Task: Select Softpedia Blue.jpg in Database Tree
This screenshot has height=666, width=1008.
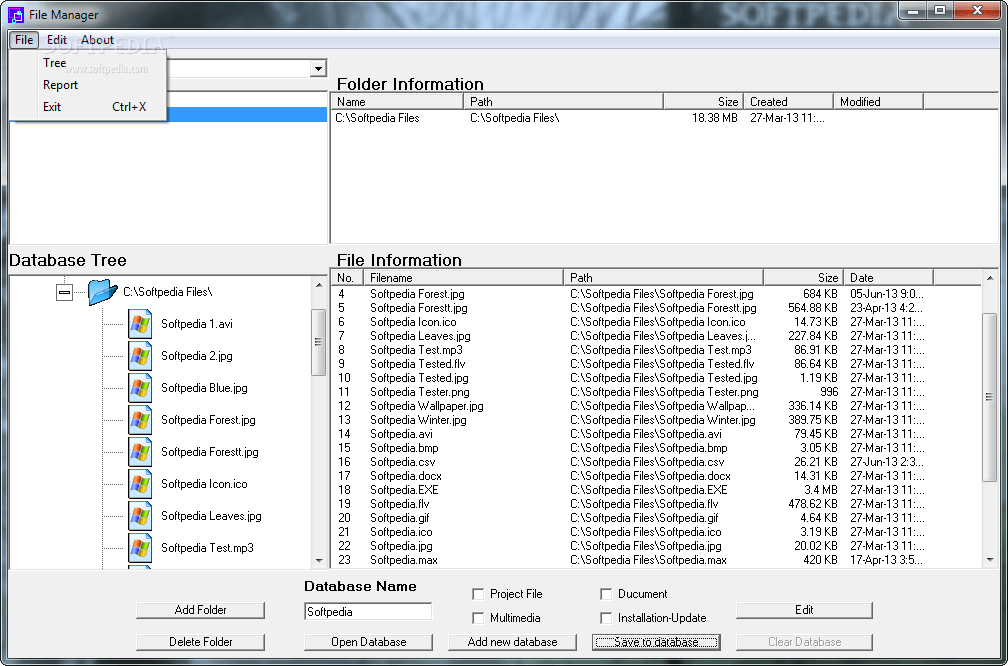Action: [204, 388]
